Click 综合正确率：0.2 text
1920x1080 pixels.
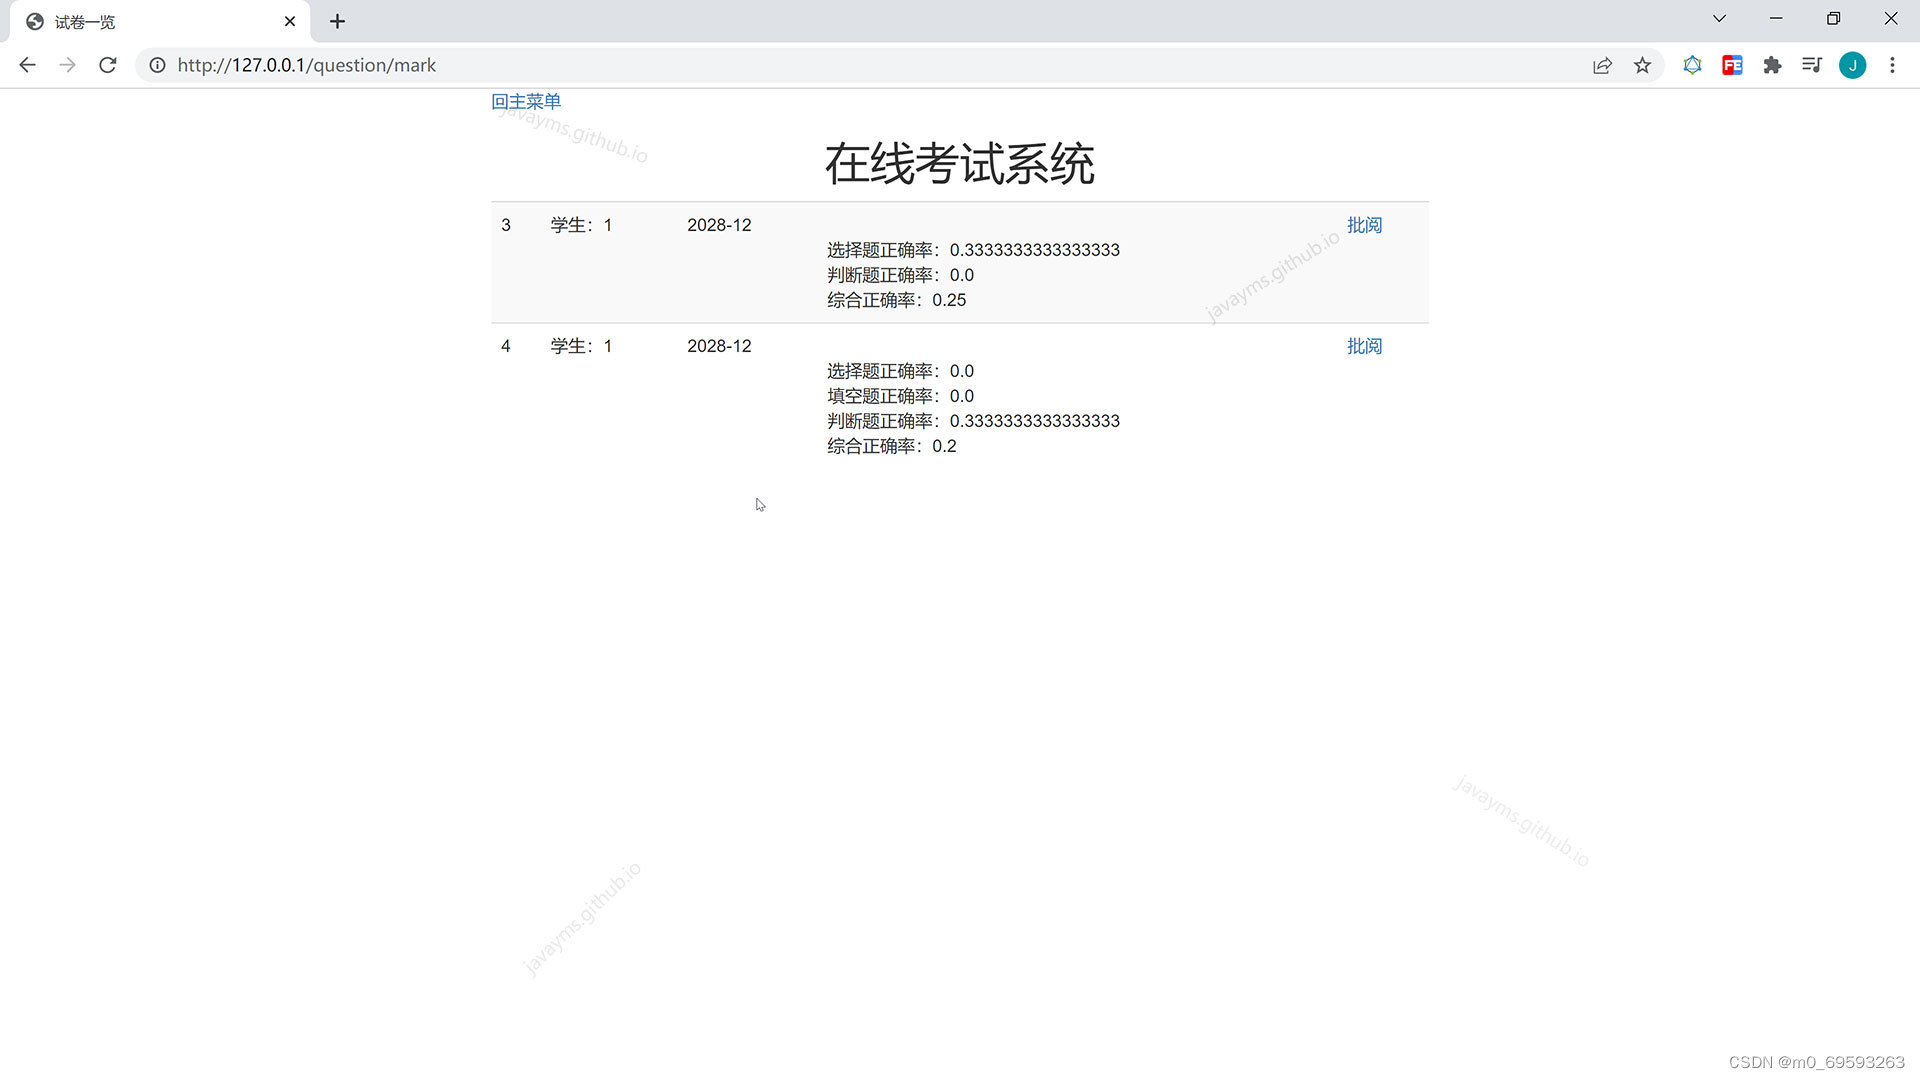point(891,446)
